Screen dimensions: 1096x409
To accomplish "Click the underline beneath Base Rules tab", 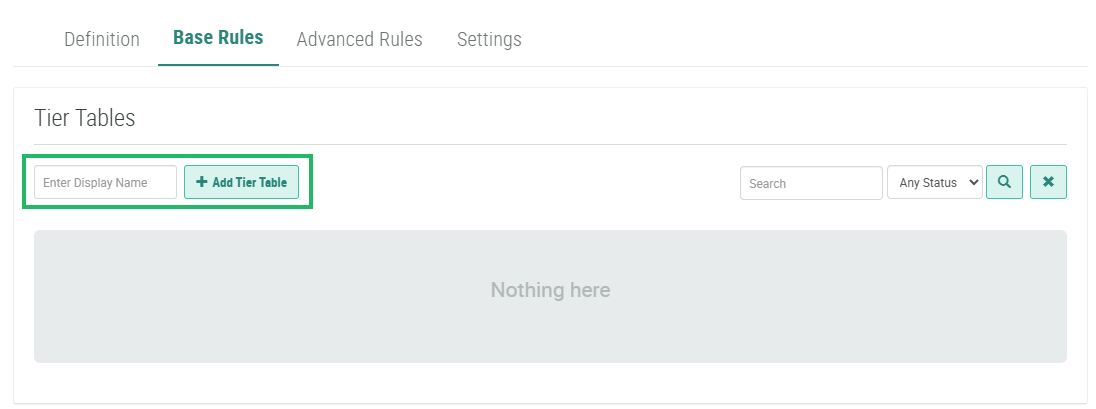I will pos(218,65).
